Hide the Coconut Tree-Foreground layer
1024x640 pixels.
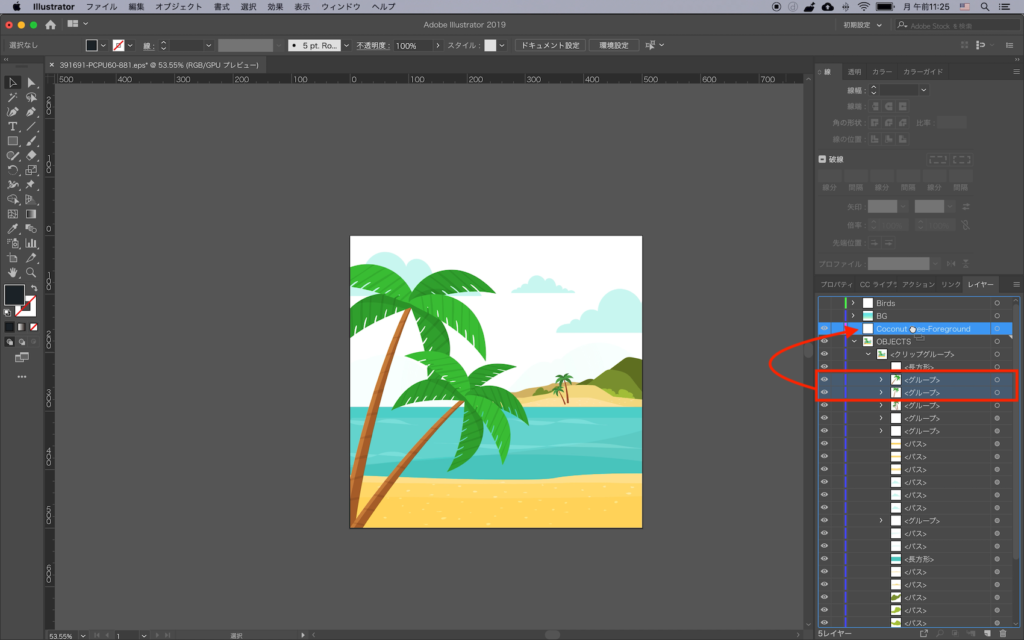tap(824, 329)
